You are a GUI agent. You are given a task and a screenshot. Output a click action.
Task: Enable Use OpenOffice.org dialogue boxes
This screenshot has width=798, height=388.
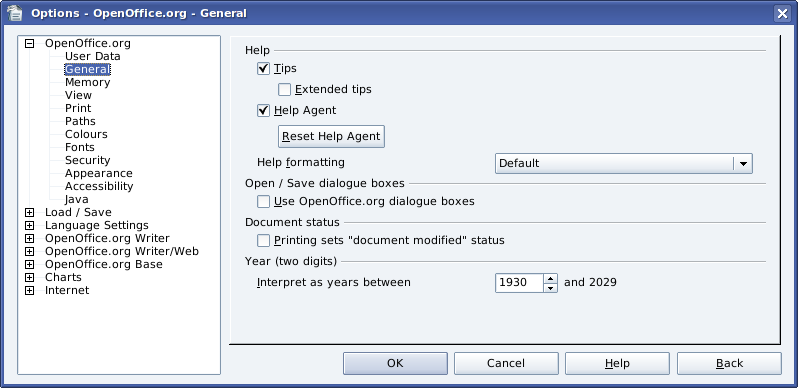[263, 202]
